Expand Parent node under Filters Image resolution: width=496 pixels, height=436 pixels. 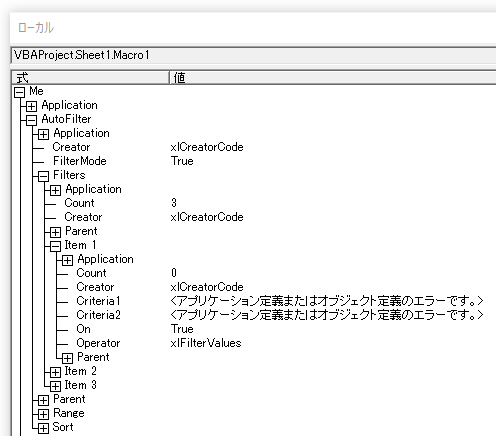pos(55,232)
